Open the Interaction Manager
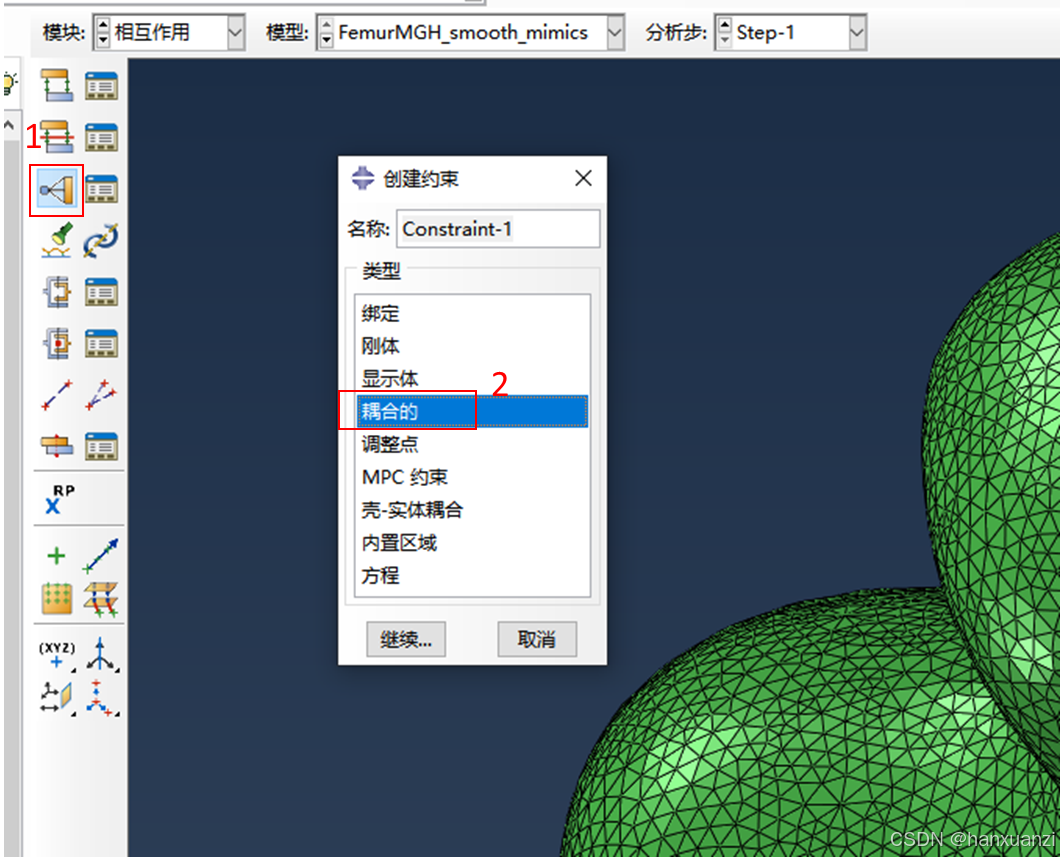The image size is (1060, 857). coord(101,86)
